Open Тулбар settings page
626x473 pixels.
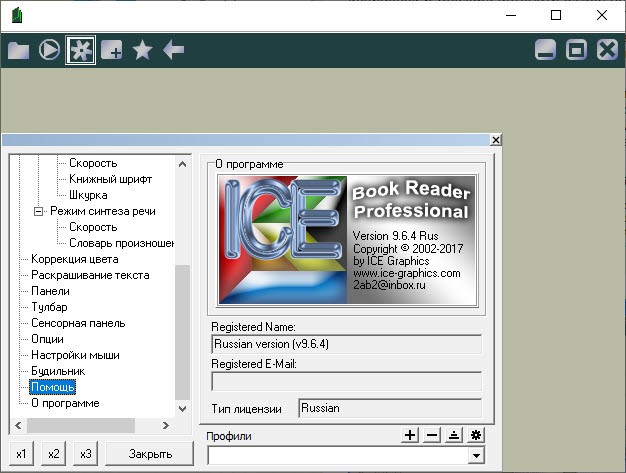(50, 307)
